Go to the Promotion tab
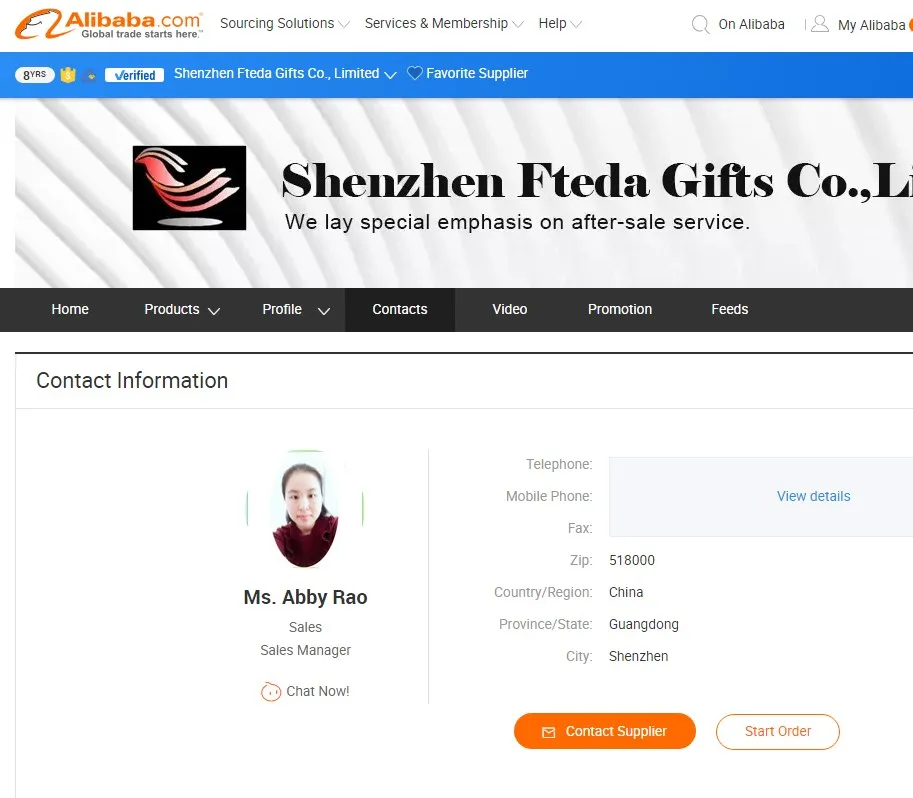This screenshot has width=913, height=798. coord(620,309)
